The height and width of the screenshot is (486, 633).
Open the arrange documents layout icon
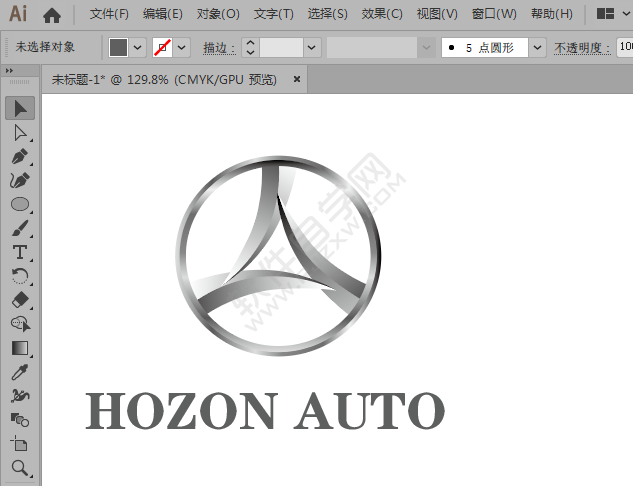click(605, 14)
